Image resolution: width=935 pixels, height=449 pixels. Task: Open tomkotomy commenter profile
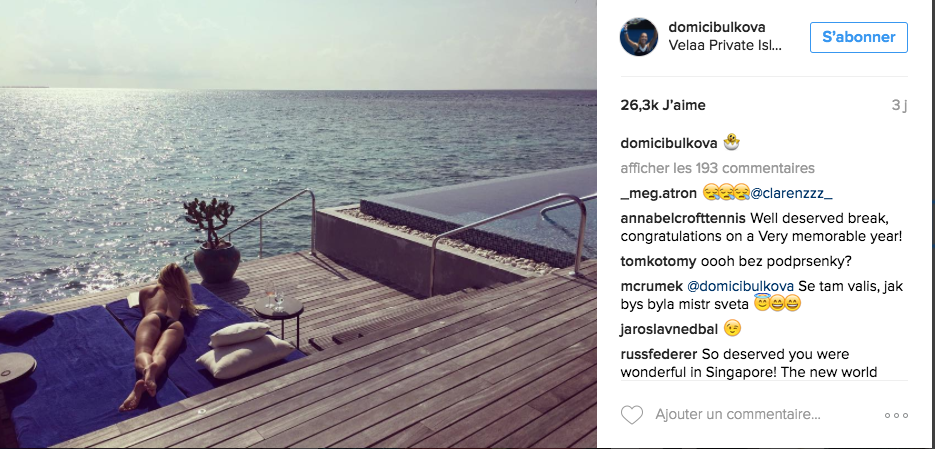point(658,261)
